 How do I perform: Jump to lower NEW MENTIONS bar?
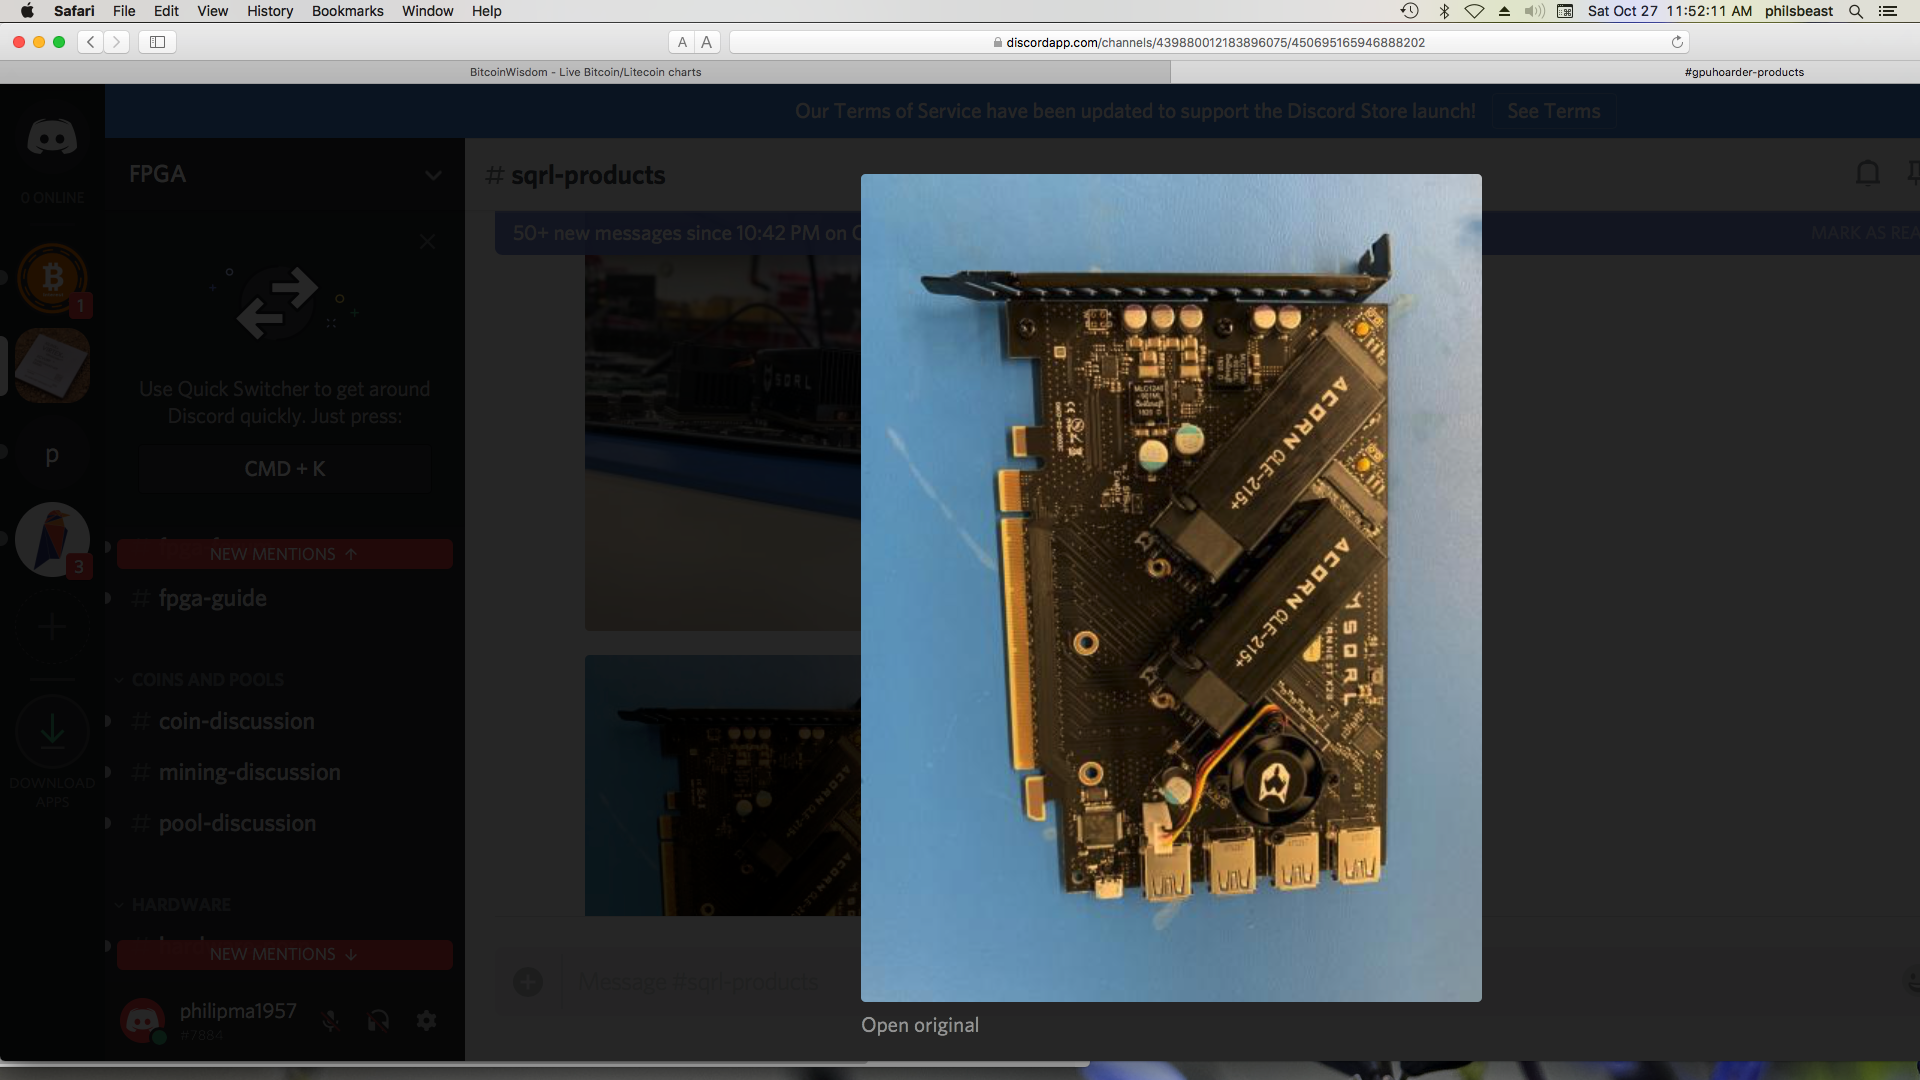coord(285,954)
